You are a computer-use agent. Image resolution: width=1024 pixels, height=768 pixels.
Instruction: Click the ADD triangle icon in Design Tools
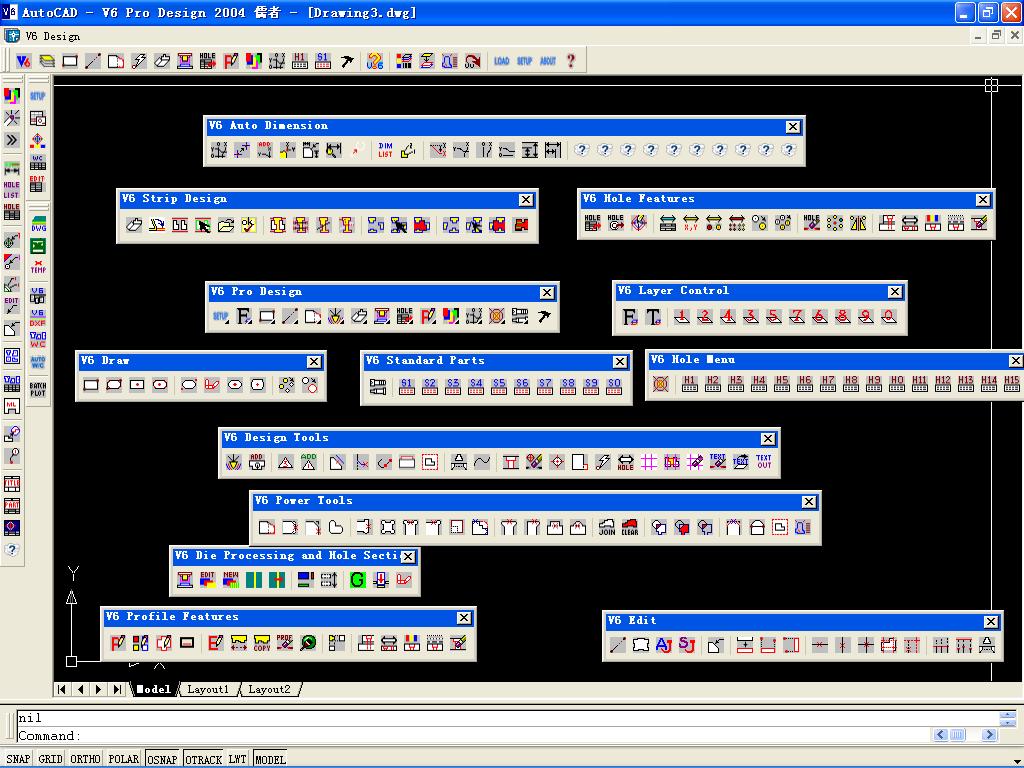click(308, 462)
